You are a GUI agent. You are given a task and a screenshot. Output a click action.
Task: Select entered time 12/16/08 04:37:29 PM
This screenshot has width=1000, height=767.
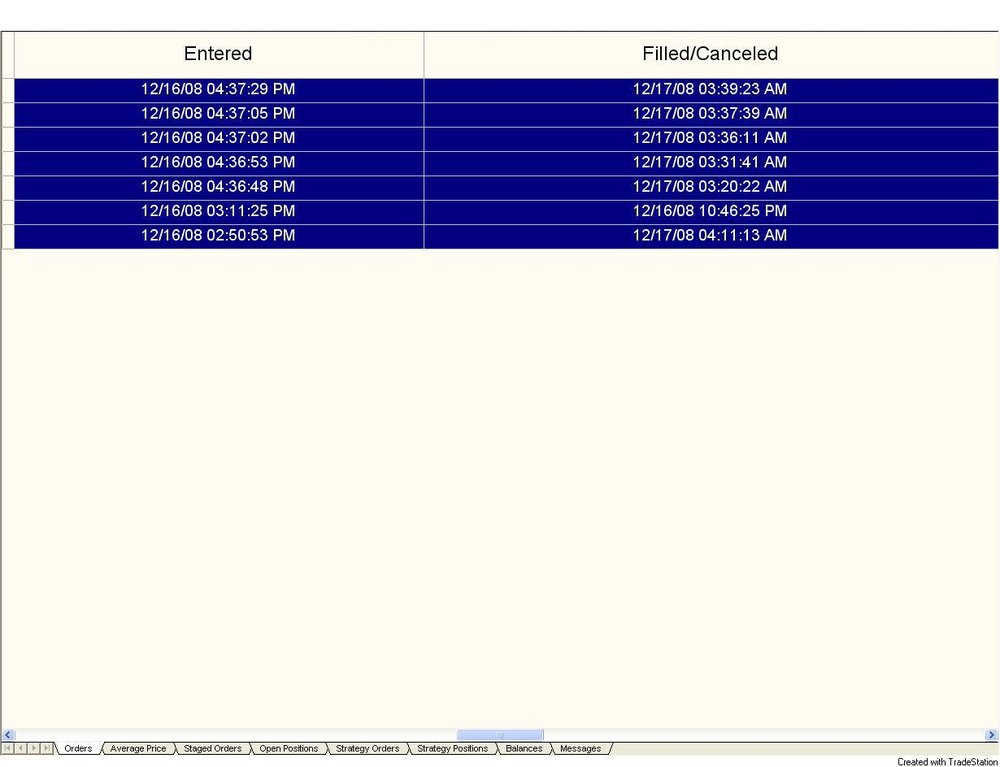tap(218, 89)
